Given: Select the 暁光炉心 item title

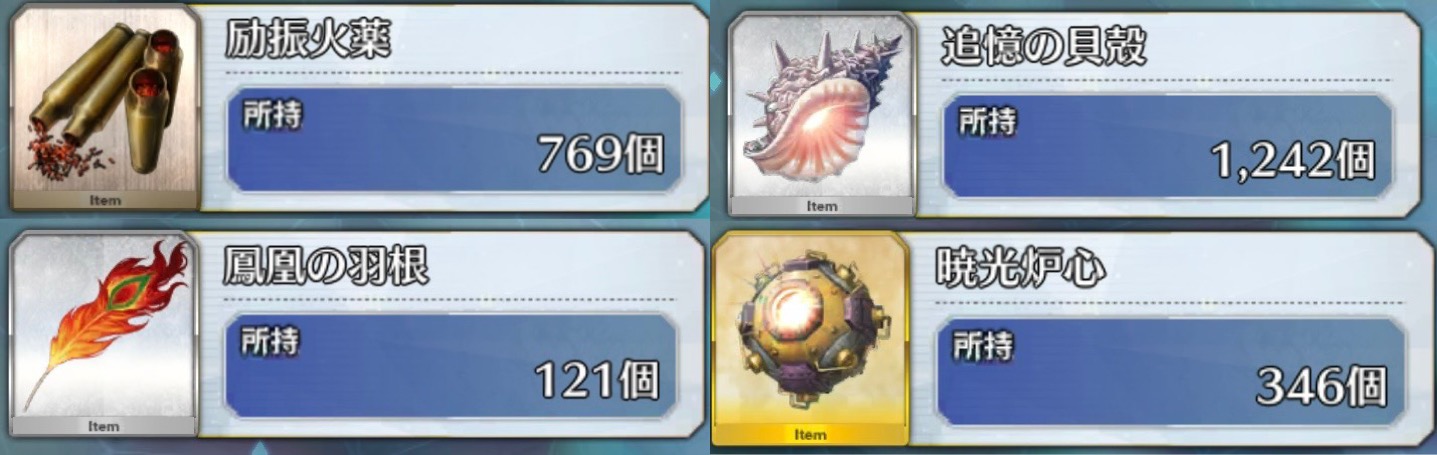Looking at the screenshot, I should coord(1020,269).
